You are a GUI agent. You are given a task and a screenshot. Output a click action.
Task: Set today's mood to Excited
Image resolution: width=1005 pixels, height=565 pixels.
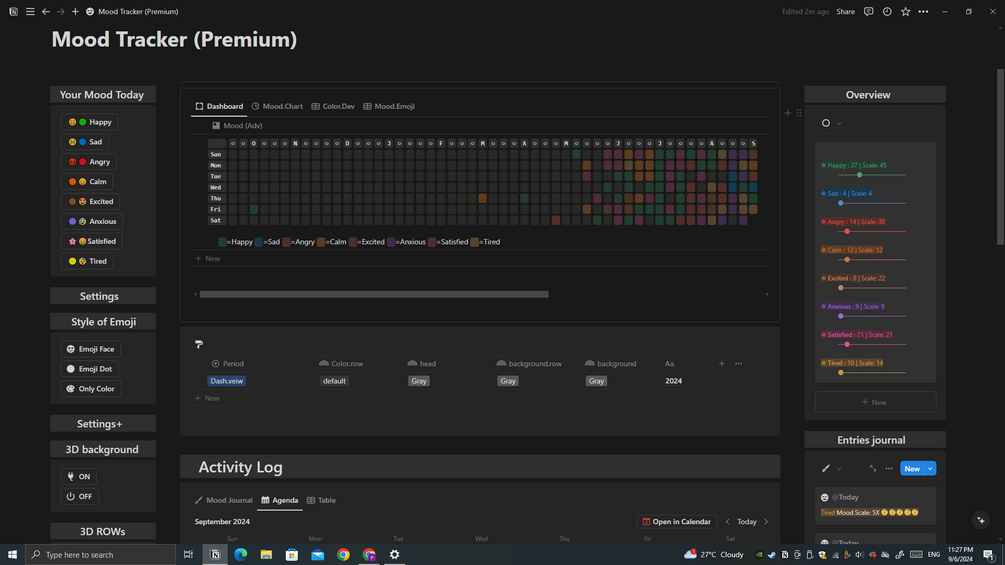pyautogui.click(x=90, y=201)
